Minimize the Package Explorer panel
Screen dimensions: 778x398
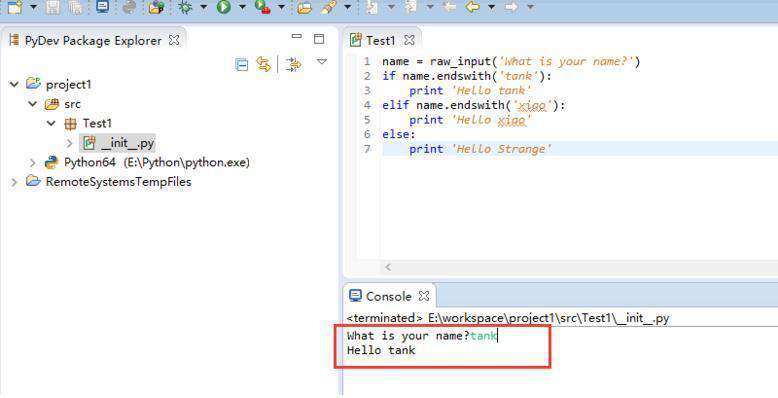(297, 36)
